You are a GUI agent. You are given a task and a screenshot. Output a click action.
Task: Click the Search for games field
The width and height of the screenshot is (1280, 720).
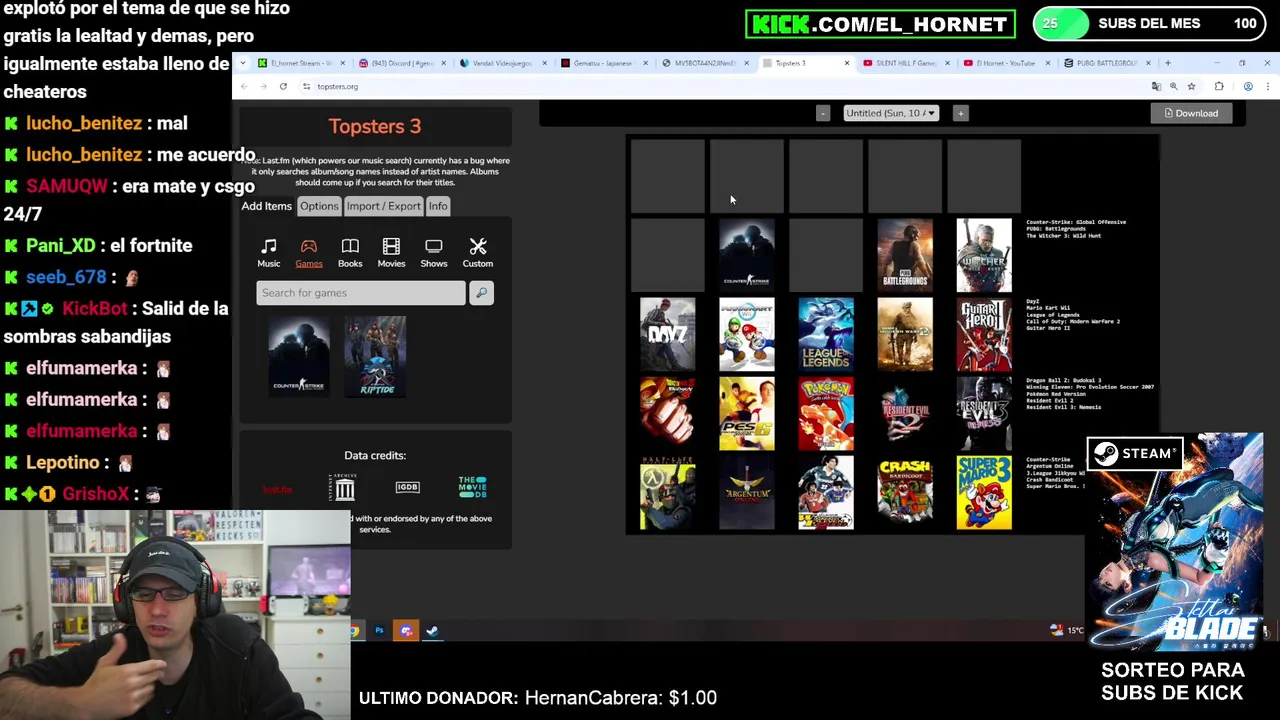tap(360, 293)
